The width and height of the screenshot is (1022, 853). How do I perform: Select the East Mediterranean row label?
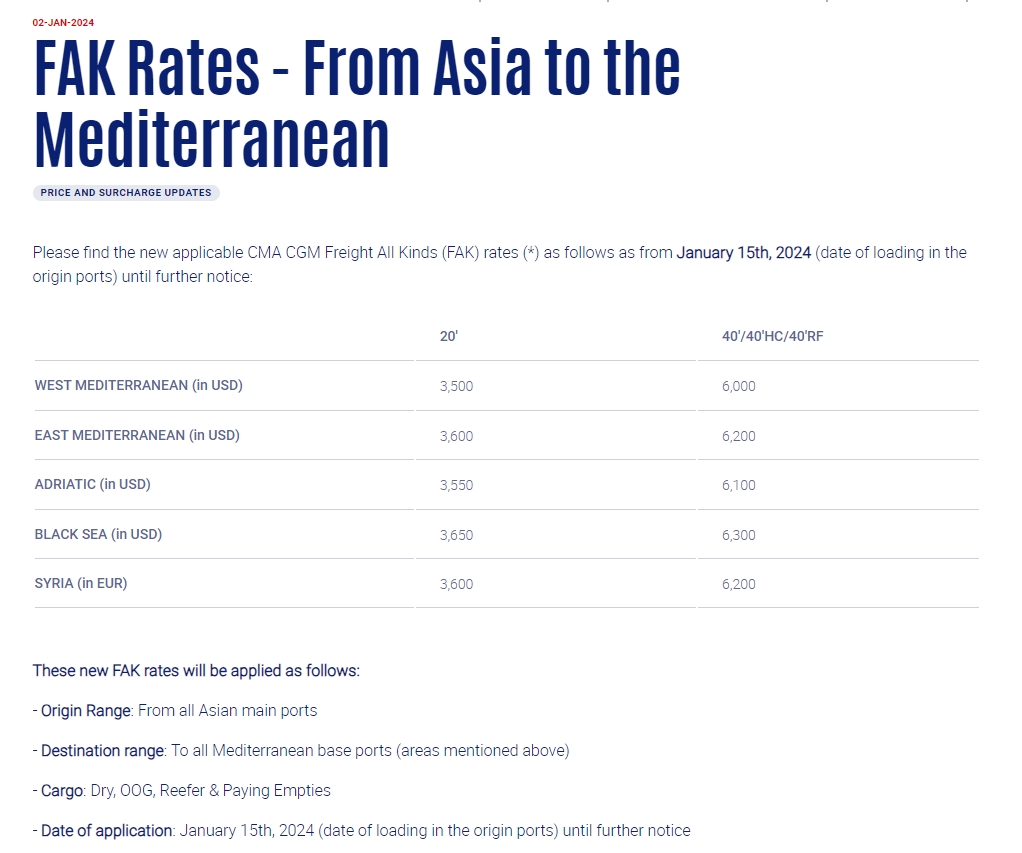(137, 435)
